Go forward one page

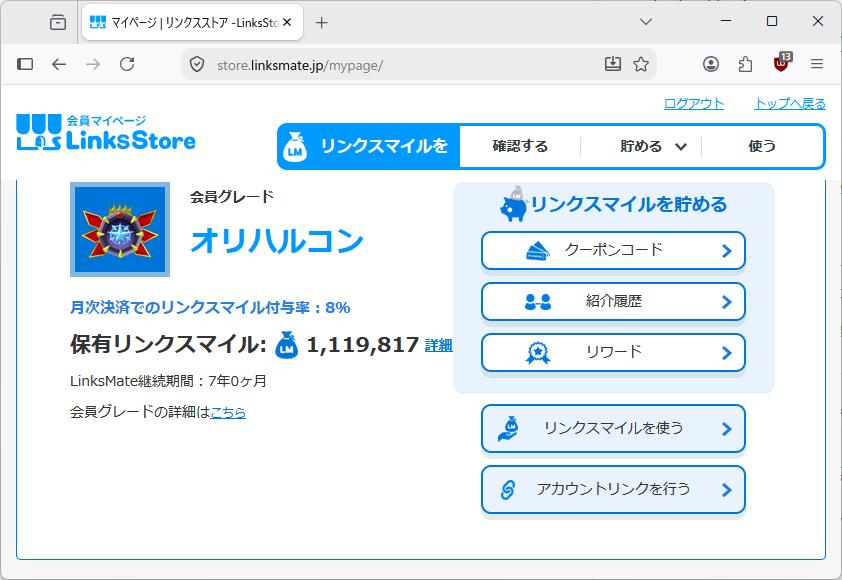tap(93, 64)
